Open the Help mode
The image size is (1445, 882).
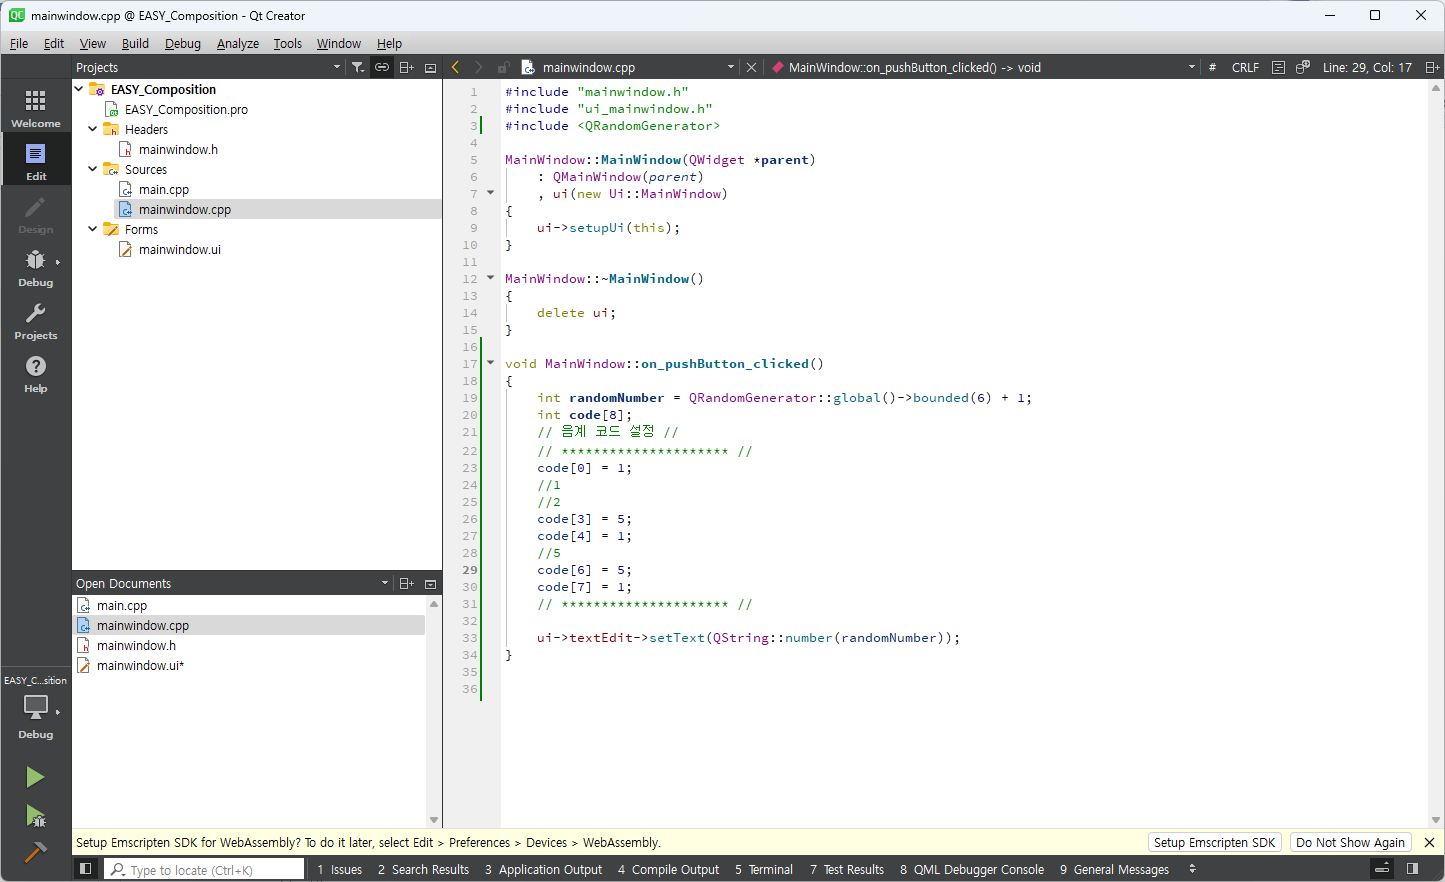[36, 372]
